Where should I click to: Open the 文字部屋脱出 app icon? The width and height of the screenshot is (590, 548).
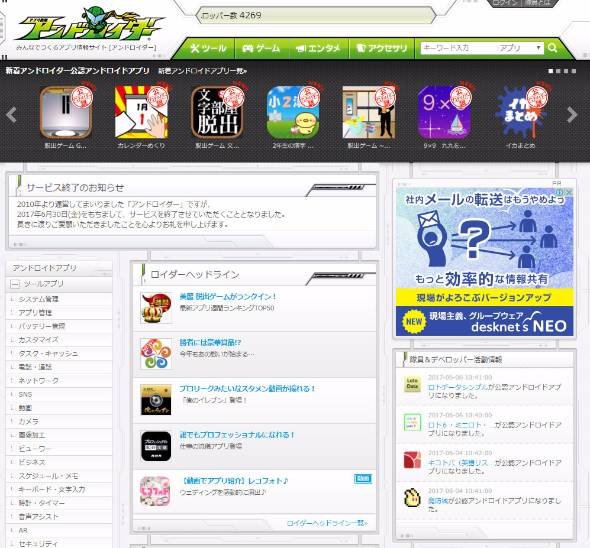(x=217, y=112)
